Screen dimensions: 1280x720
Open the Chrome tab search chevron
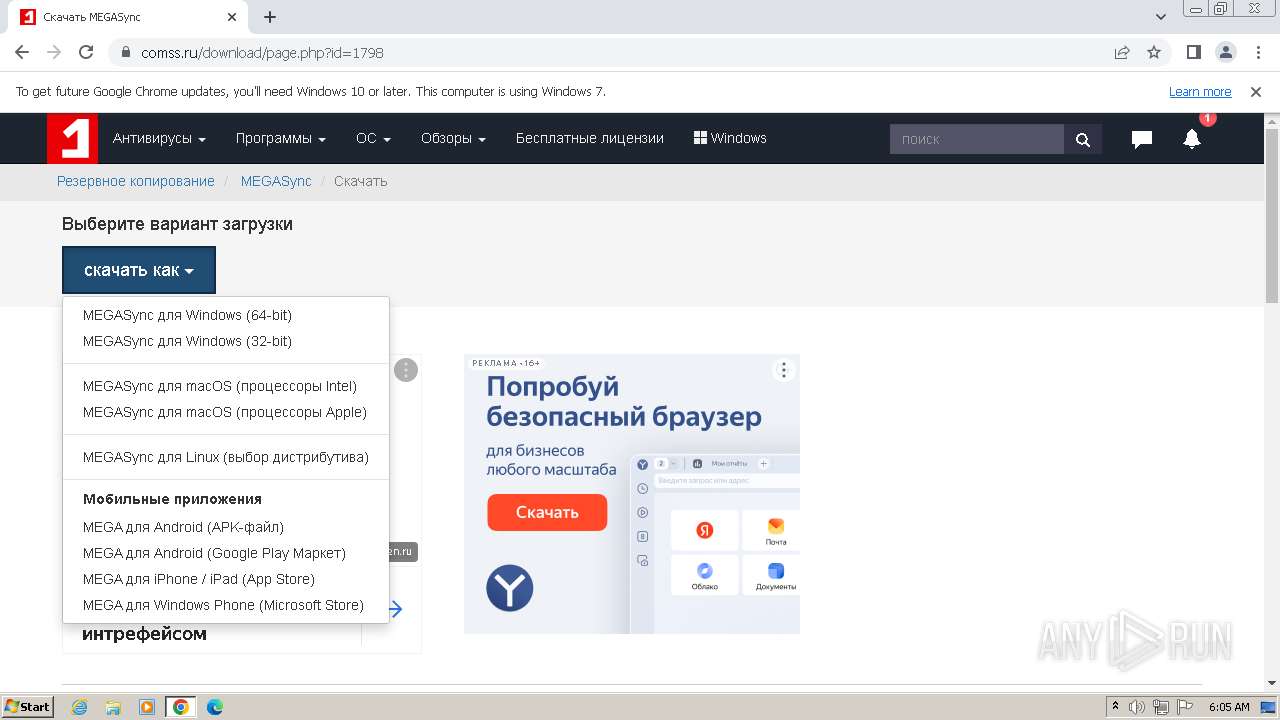pos(1161,17)
